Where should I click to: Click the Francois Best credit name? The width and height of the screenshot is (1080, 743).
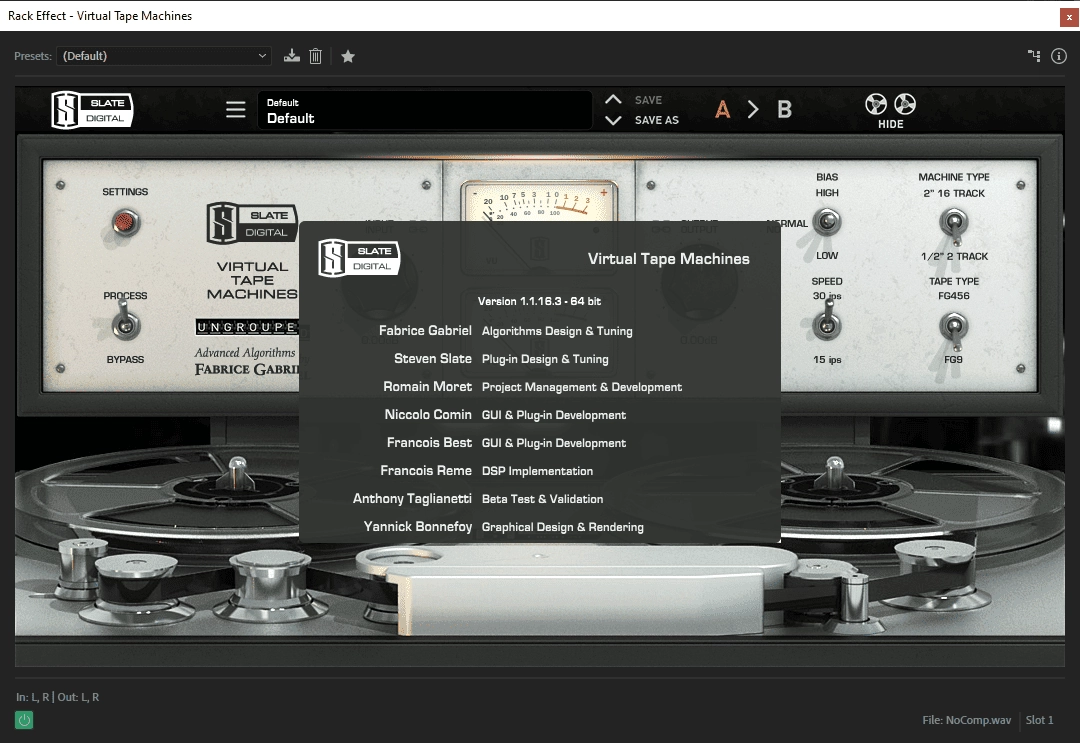pos(429,442)
